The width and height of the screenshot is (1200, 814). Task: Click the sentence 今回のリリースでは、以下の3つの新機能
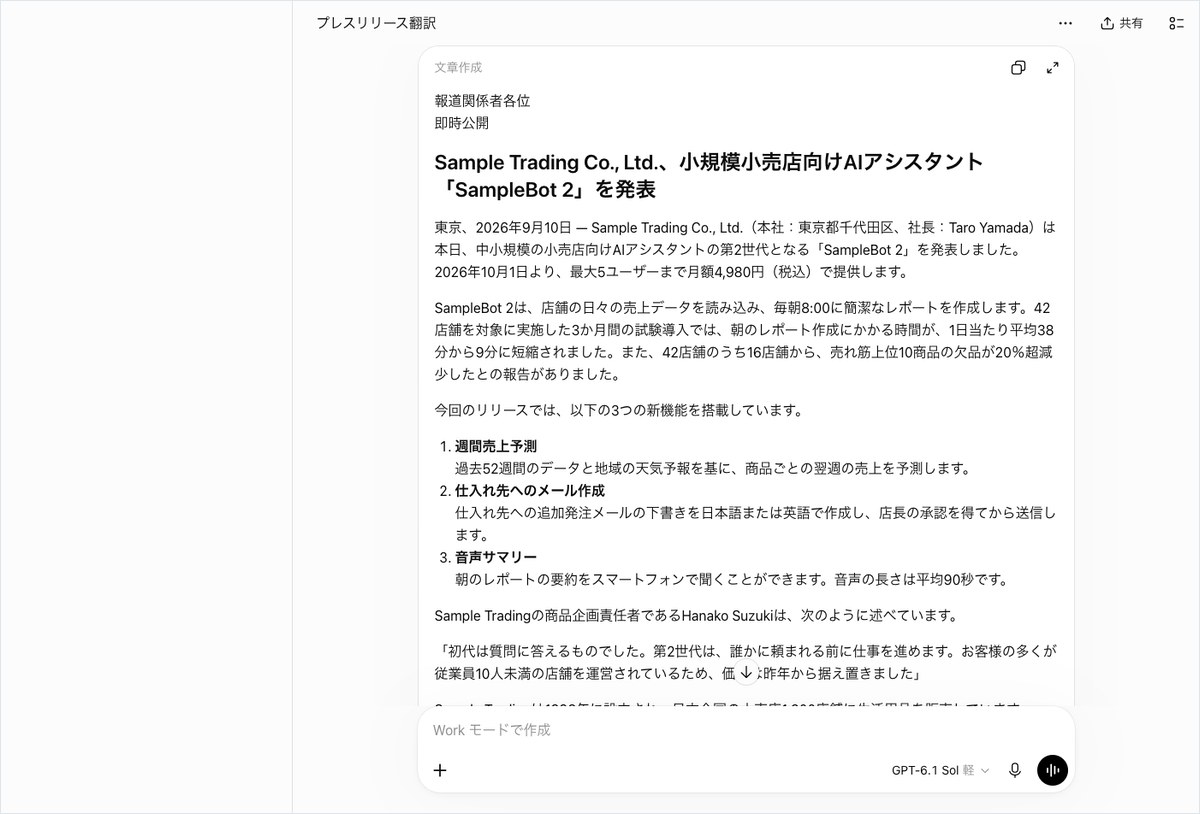coord(619,410)
